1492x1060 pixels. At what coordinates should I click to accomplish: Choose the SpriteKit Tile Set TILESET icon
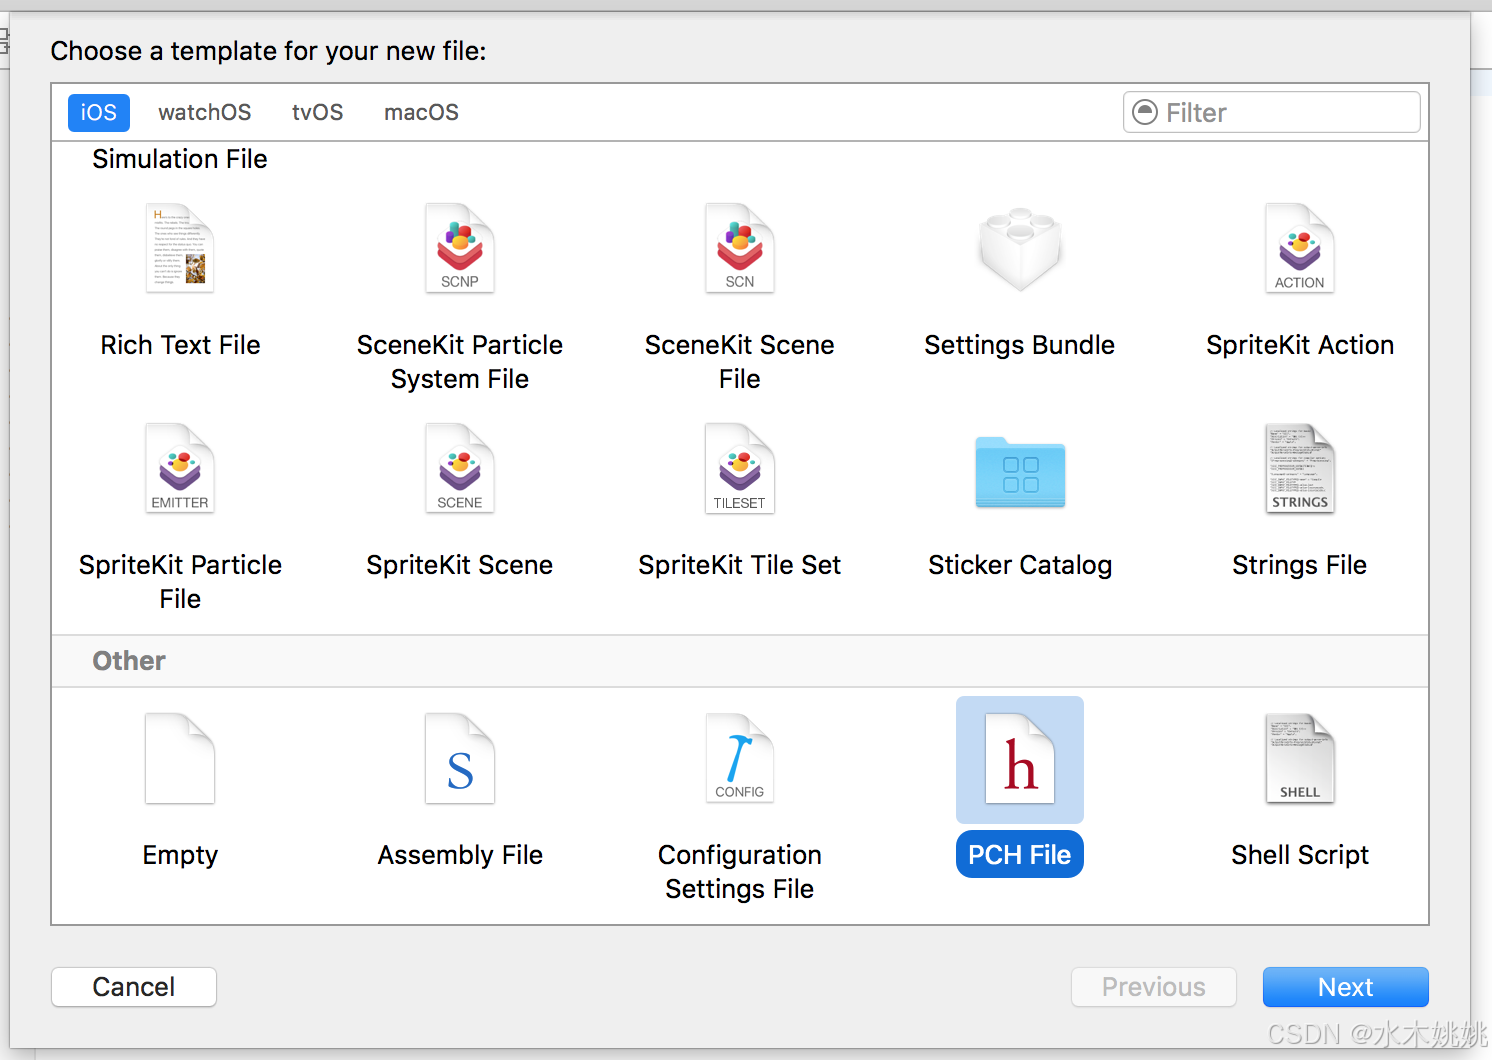pos(740,468)
